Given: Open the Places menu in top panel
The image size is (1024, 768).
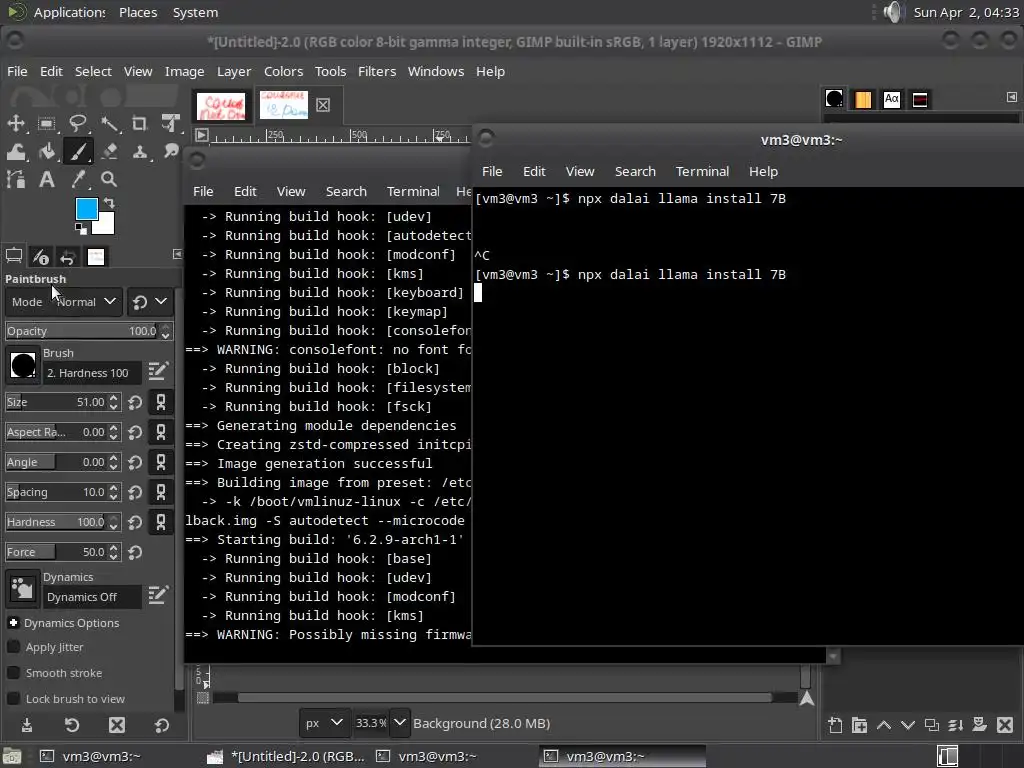Looking at the screenshot, I should (x=138, y=12).
